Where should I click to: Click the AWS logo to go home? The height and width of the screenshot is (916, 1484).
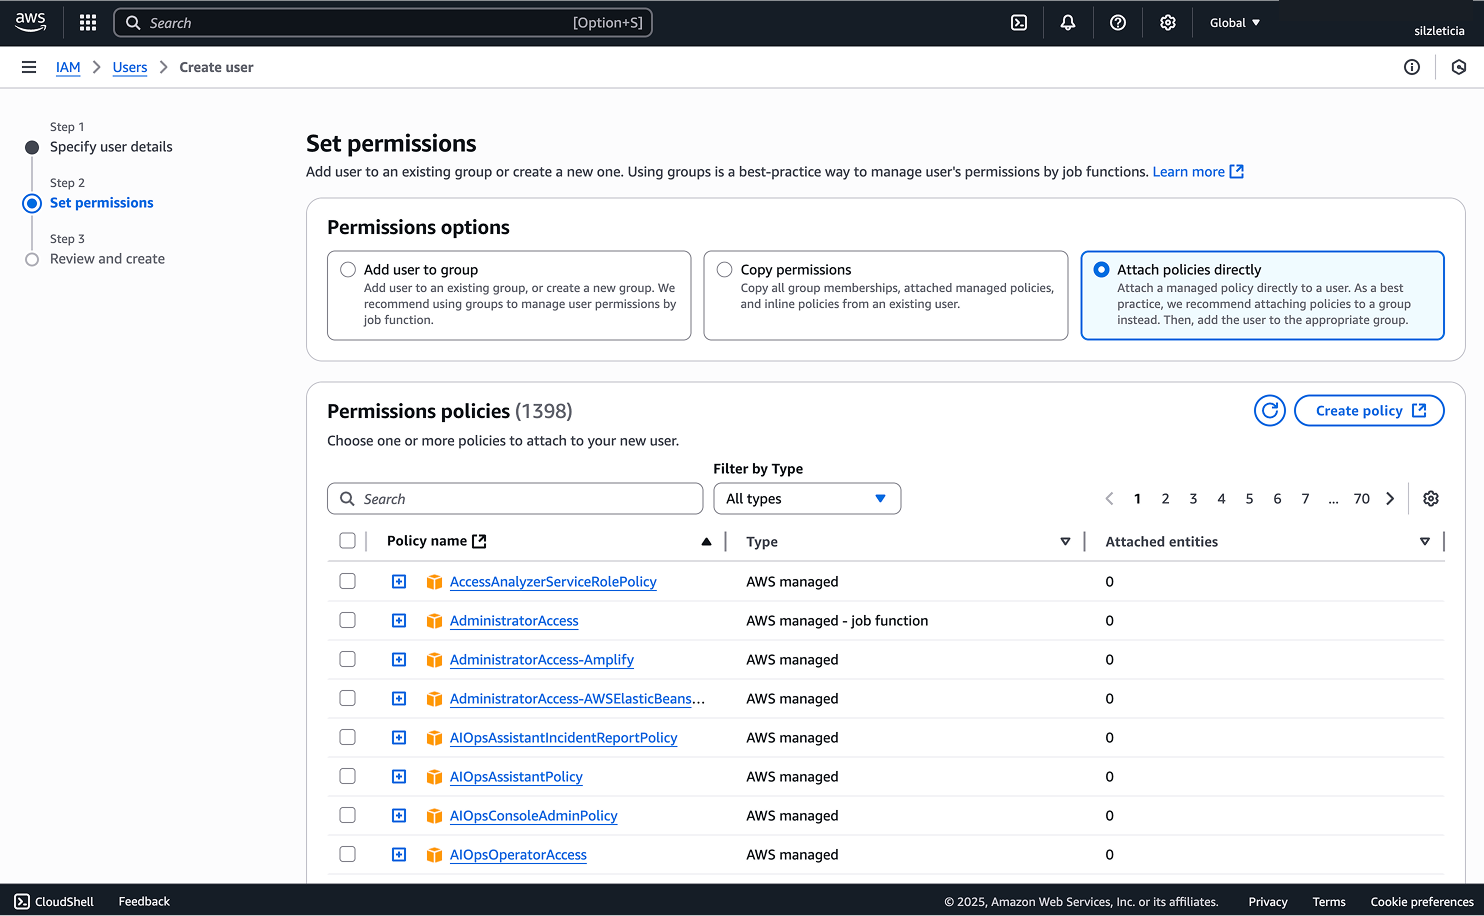pyautogui.click(x=30, y=22)
